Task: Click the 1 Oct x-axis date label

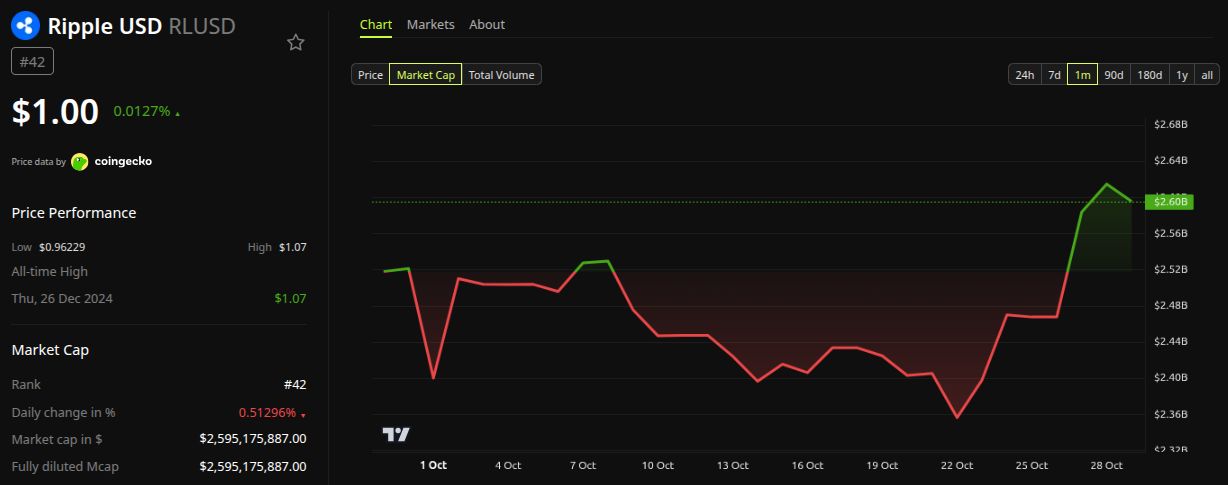Action: (x=433, y=465)
